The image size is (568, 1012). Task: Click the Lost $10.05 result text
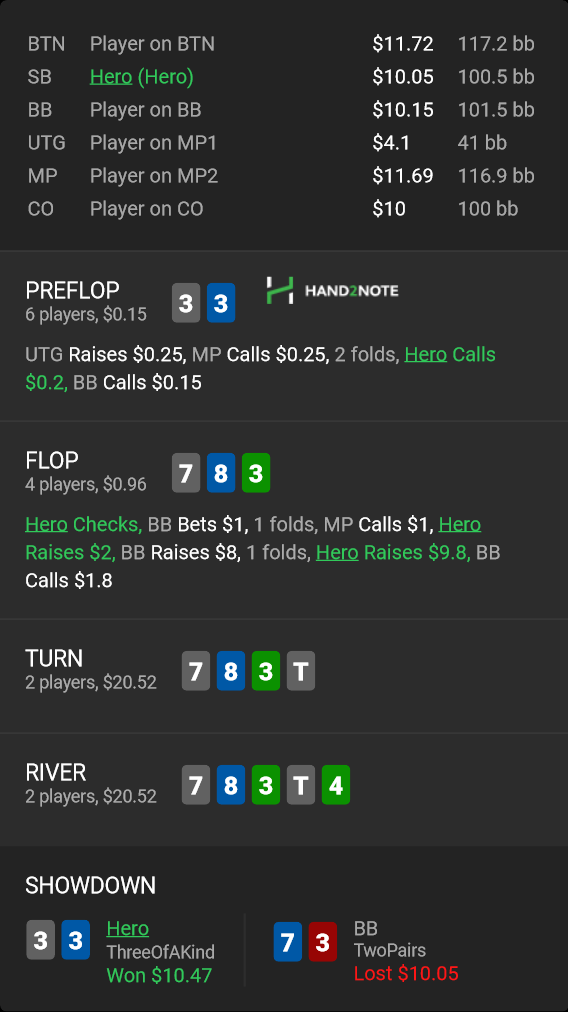click(406, 973)
